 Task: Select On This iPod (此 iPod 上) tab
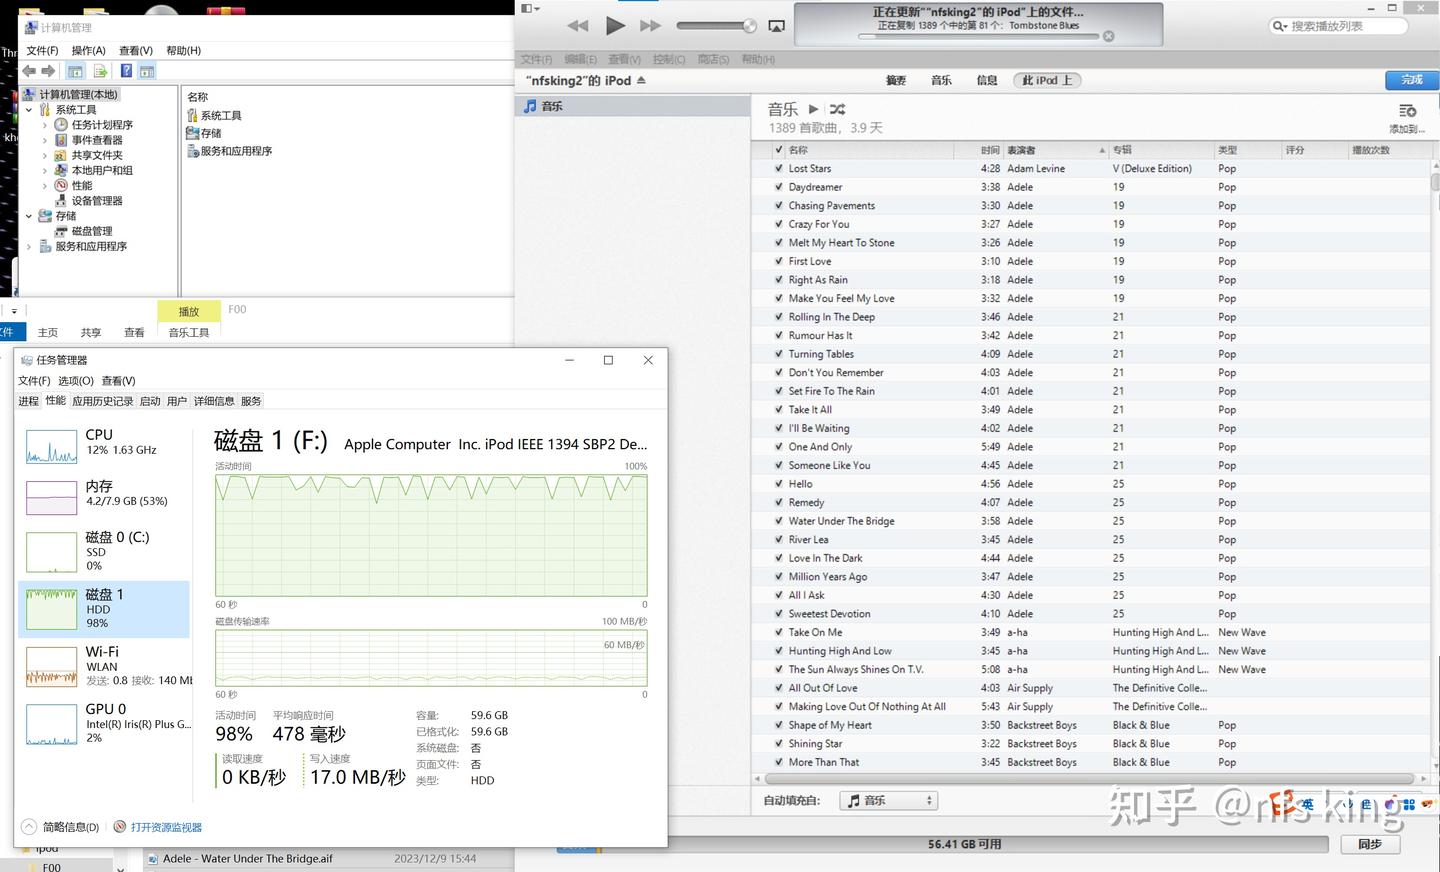point(1047,80)
